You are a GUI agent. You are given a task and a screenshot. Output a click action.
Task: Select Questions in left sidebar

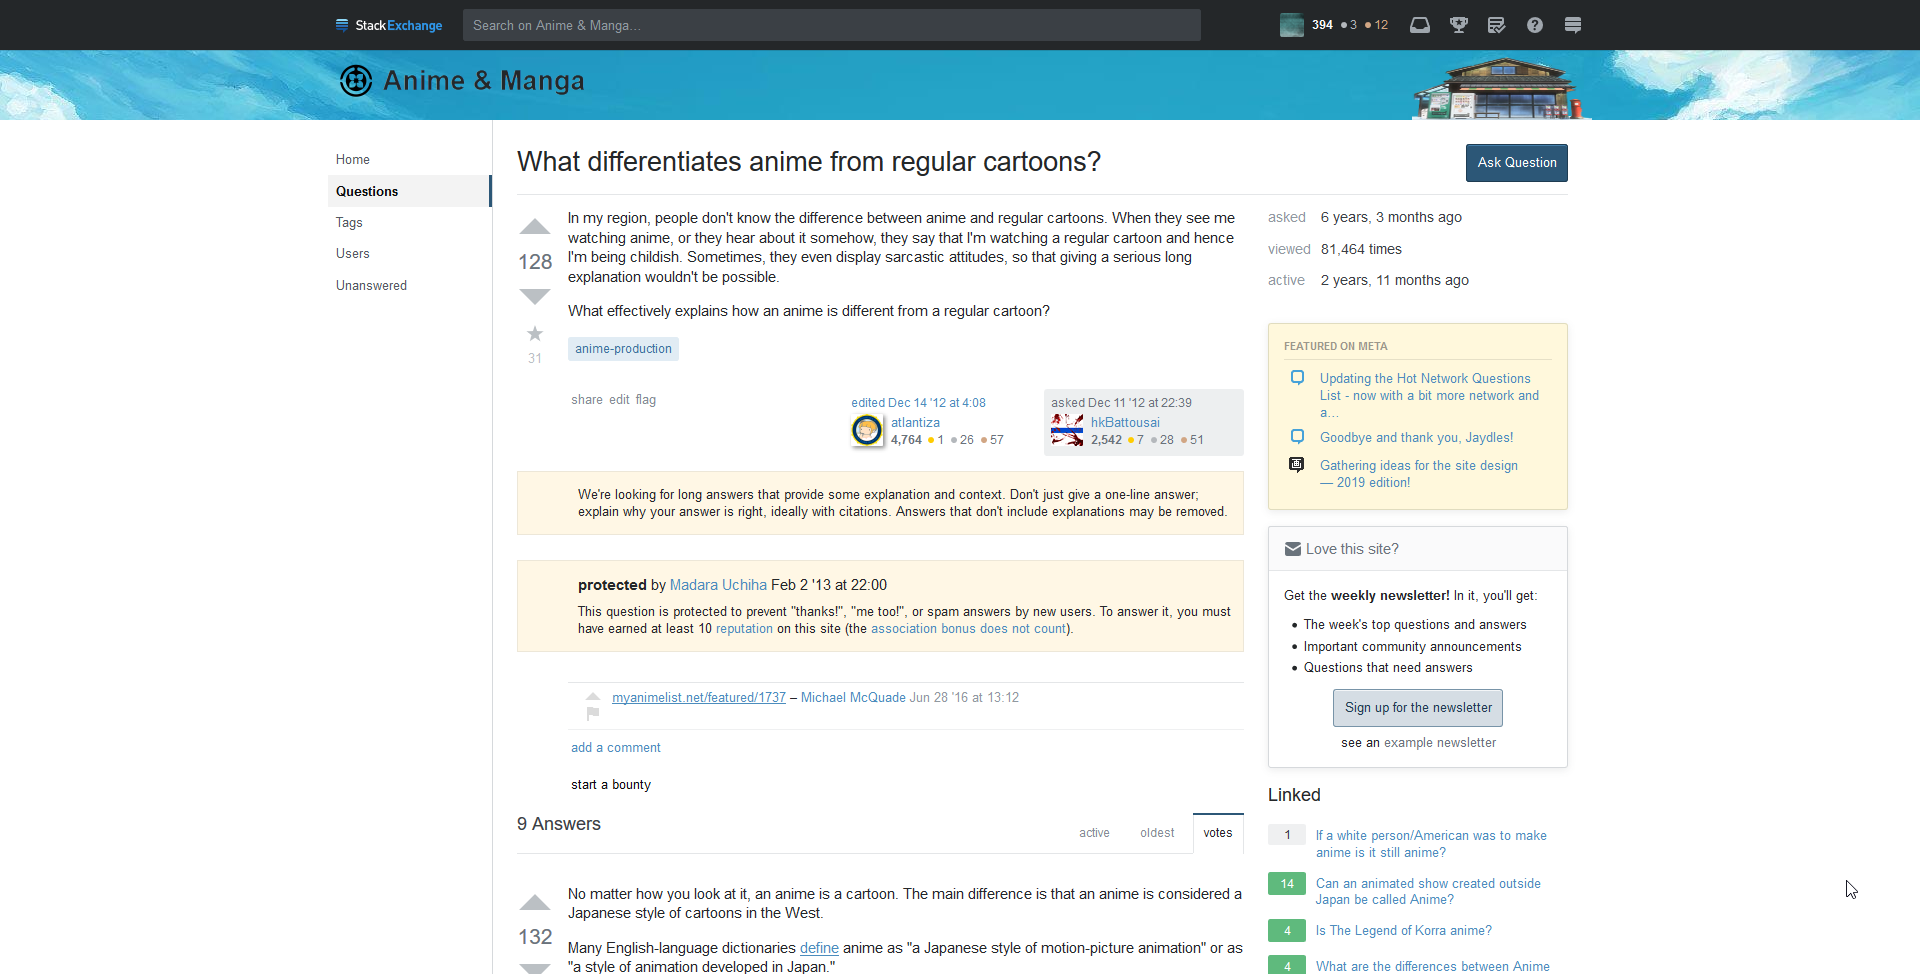click(x=410, y=191)
